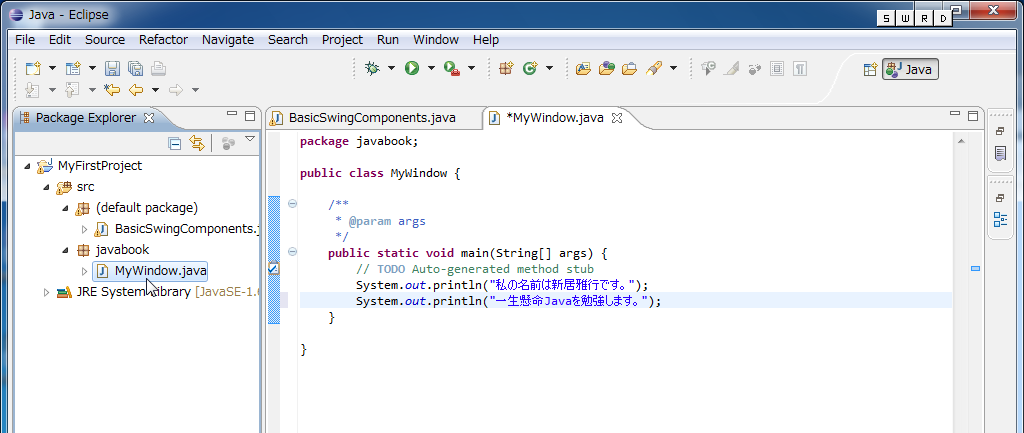The image size is (1024, 433).
Task: Fold the main method in the editor
Action: [293, 253]
